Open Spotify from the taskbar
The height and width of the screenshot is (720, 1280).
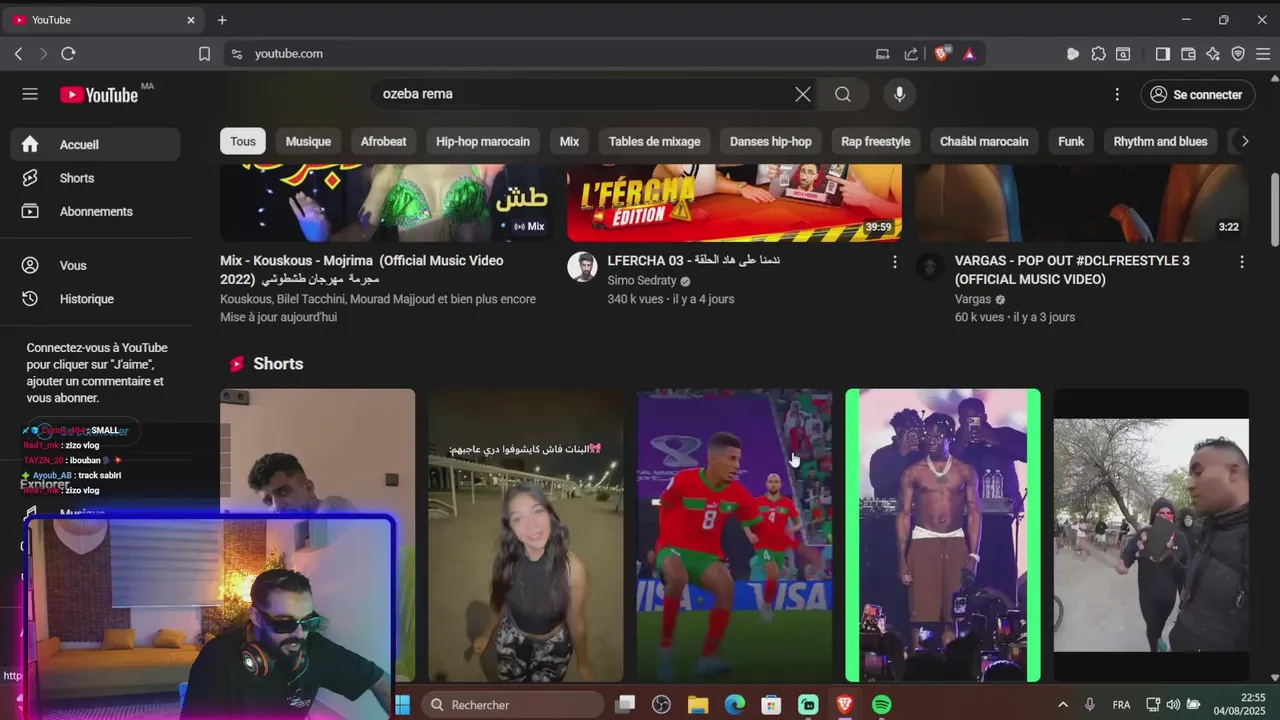tap(881, 705)
